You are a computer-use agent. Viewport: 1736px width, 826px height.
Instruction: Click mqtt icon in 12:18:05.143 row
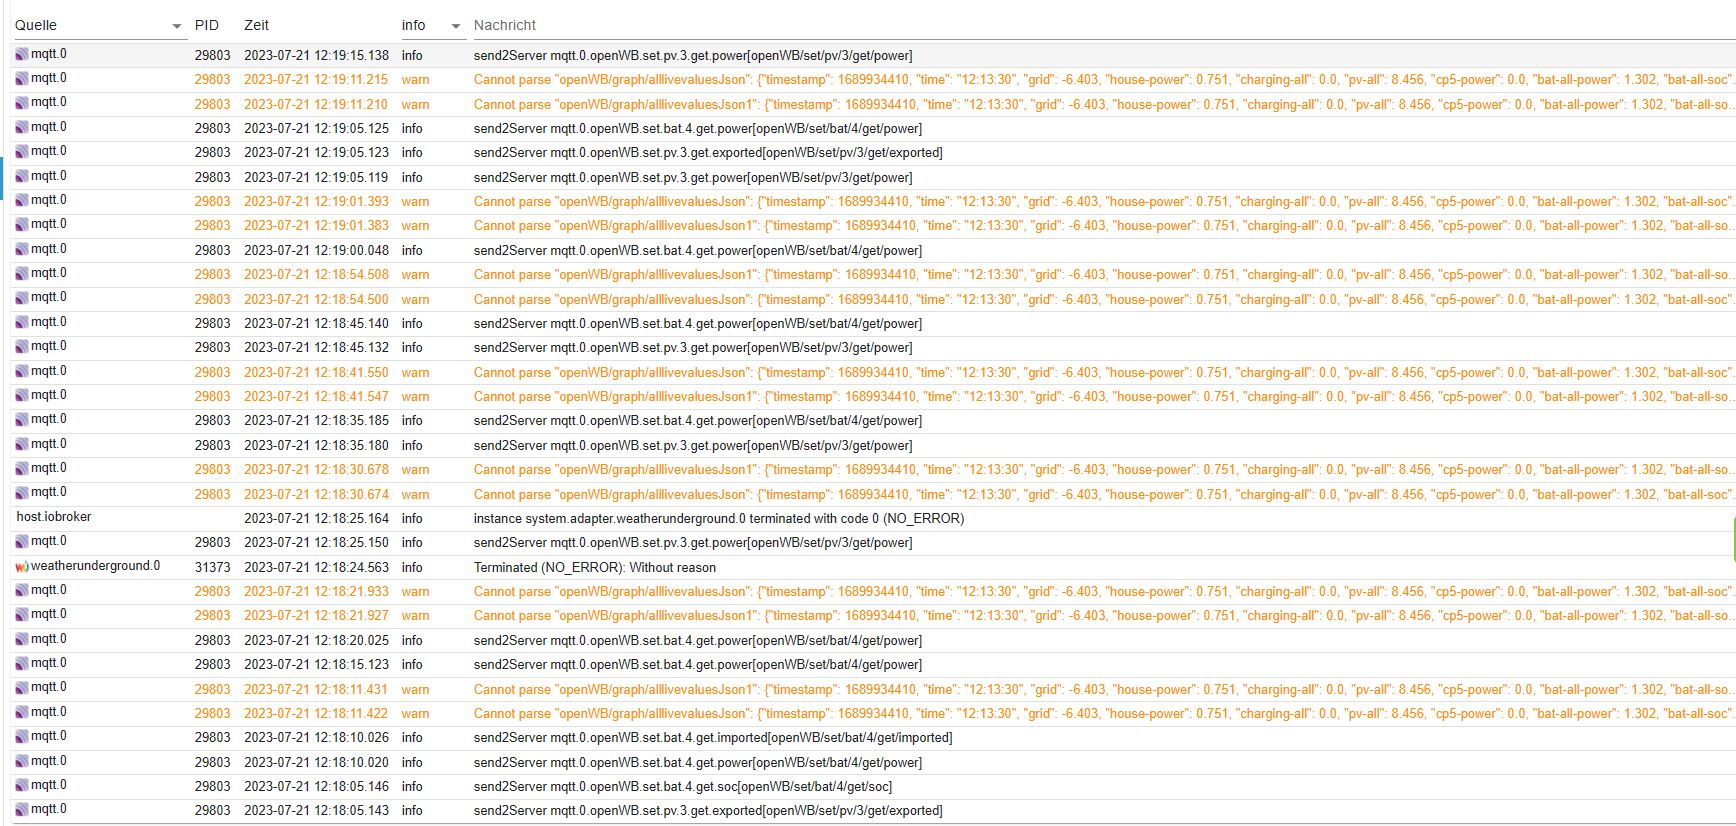(21, 810)
